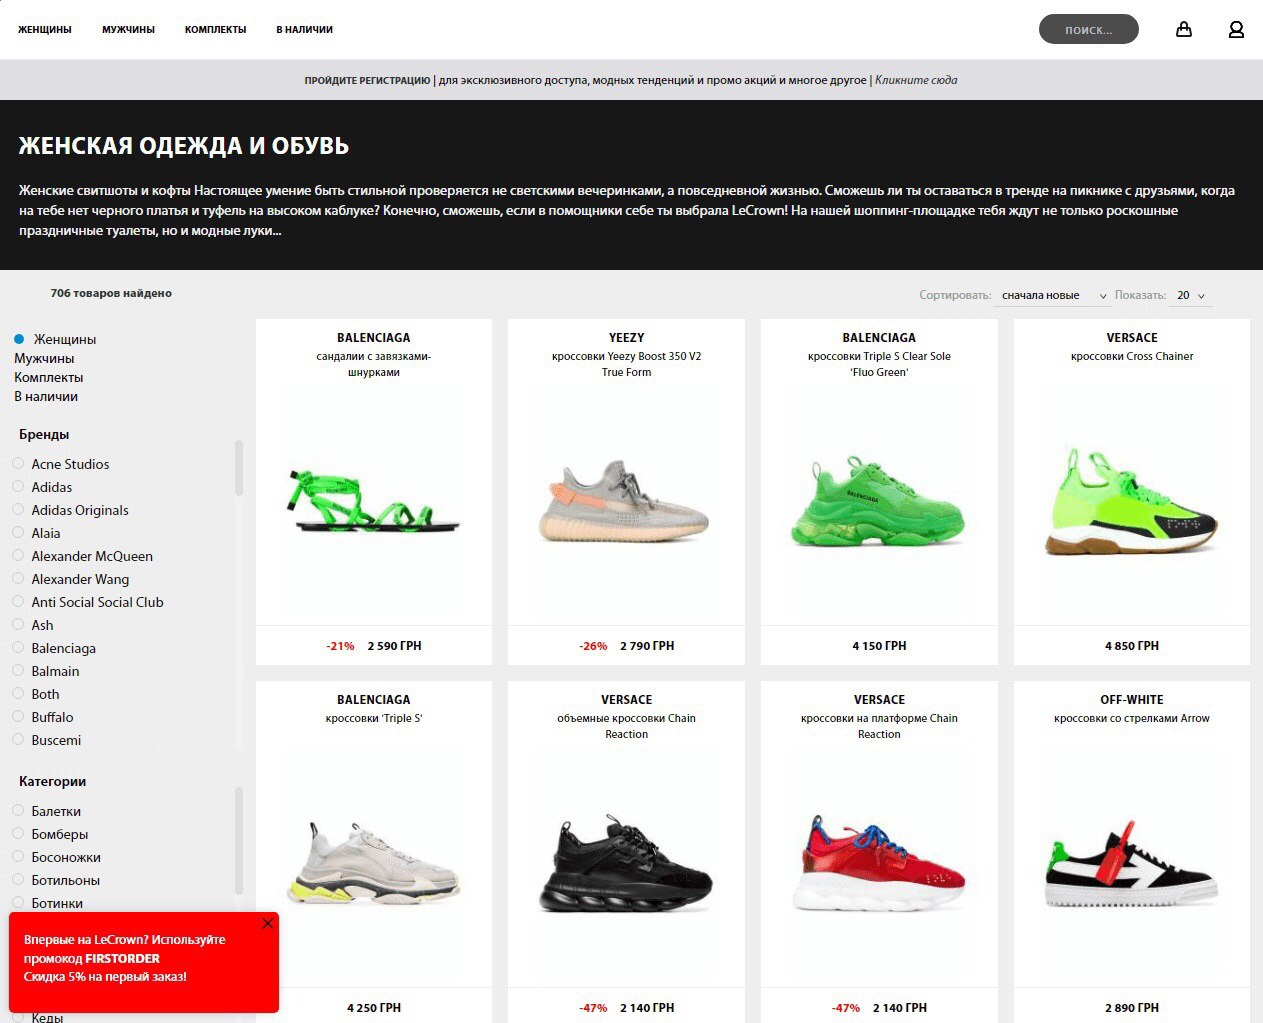The width and height of the screenshot is (1263, 1023).
Task: Click the brands list scrollbar
Action: pos(238,468)
